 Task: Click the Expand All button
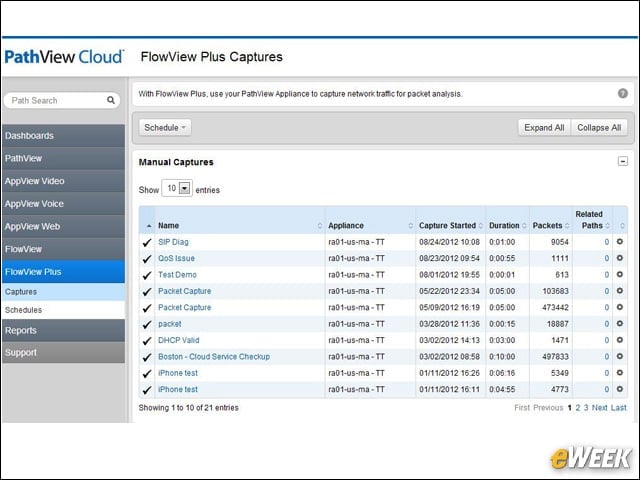[544, 128]
